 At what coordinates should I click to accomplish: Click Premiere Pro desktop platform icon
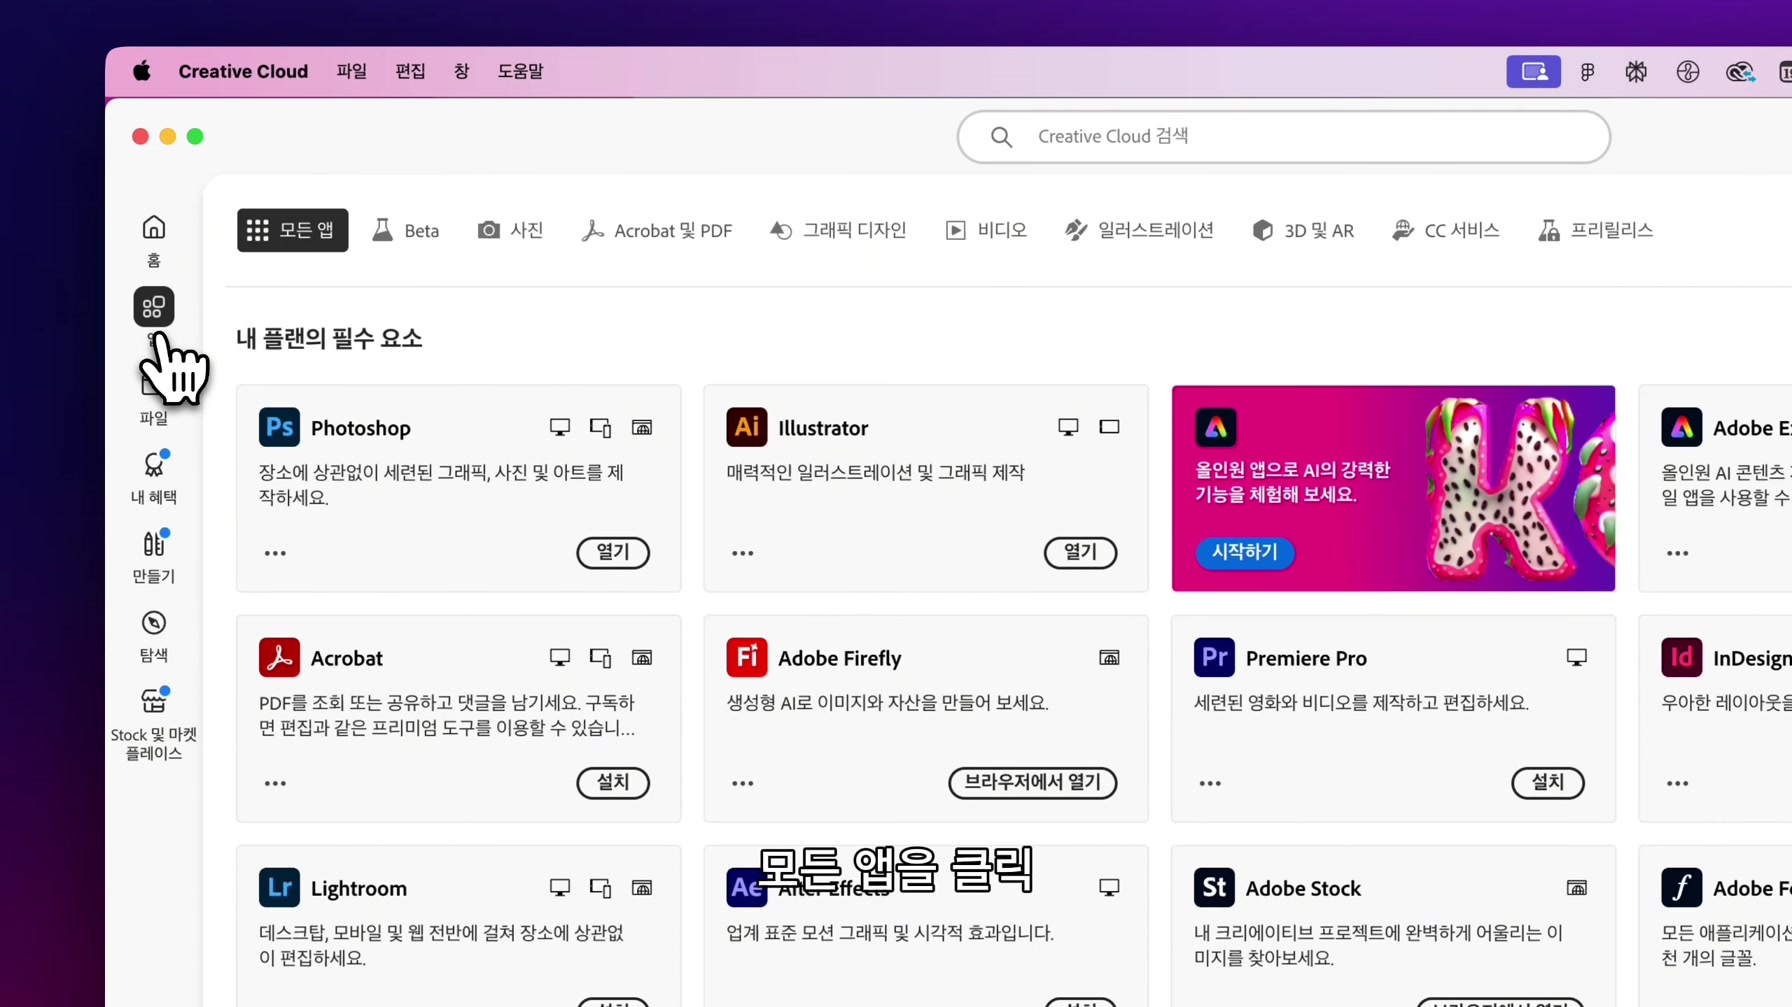click(x=1576, y=657)
